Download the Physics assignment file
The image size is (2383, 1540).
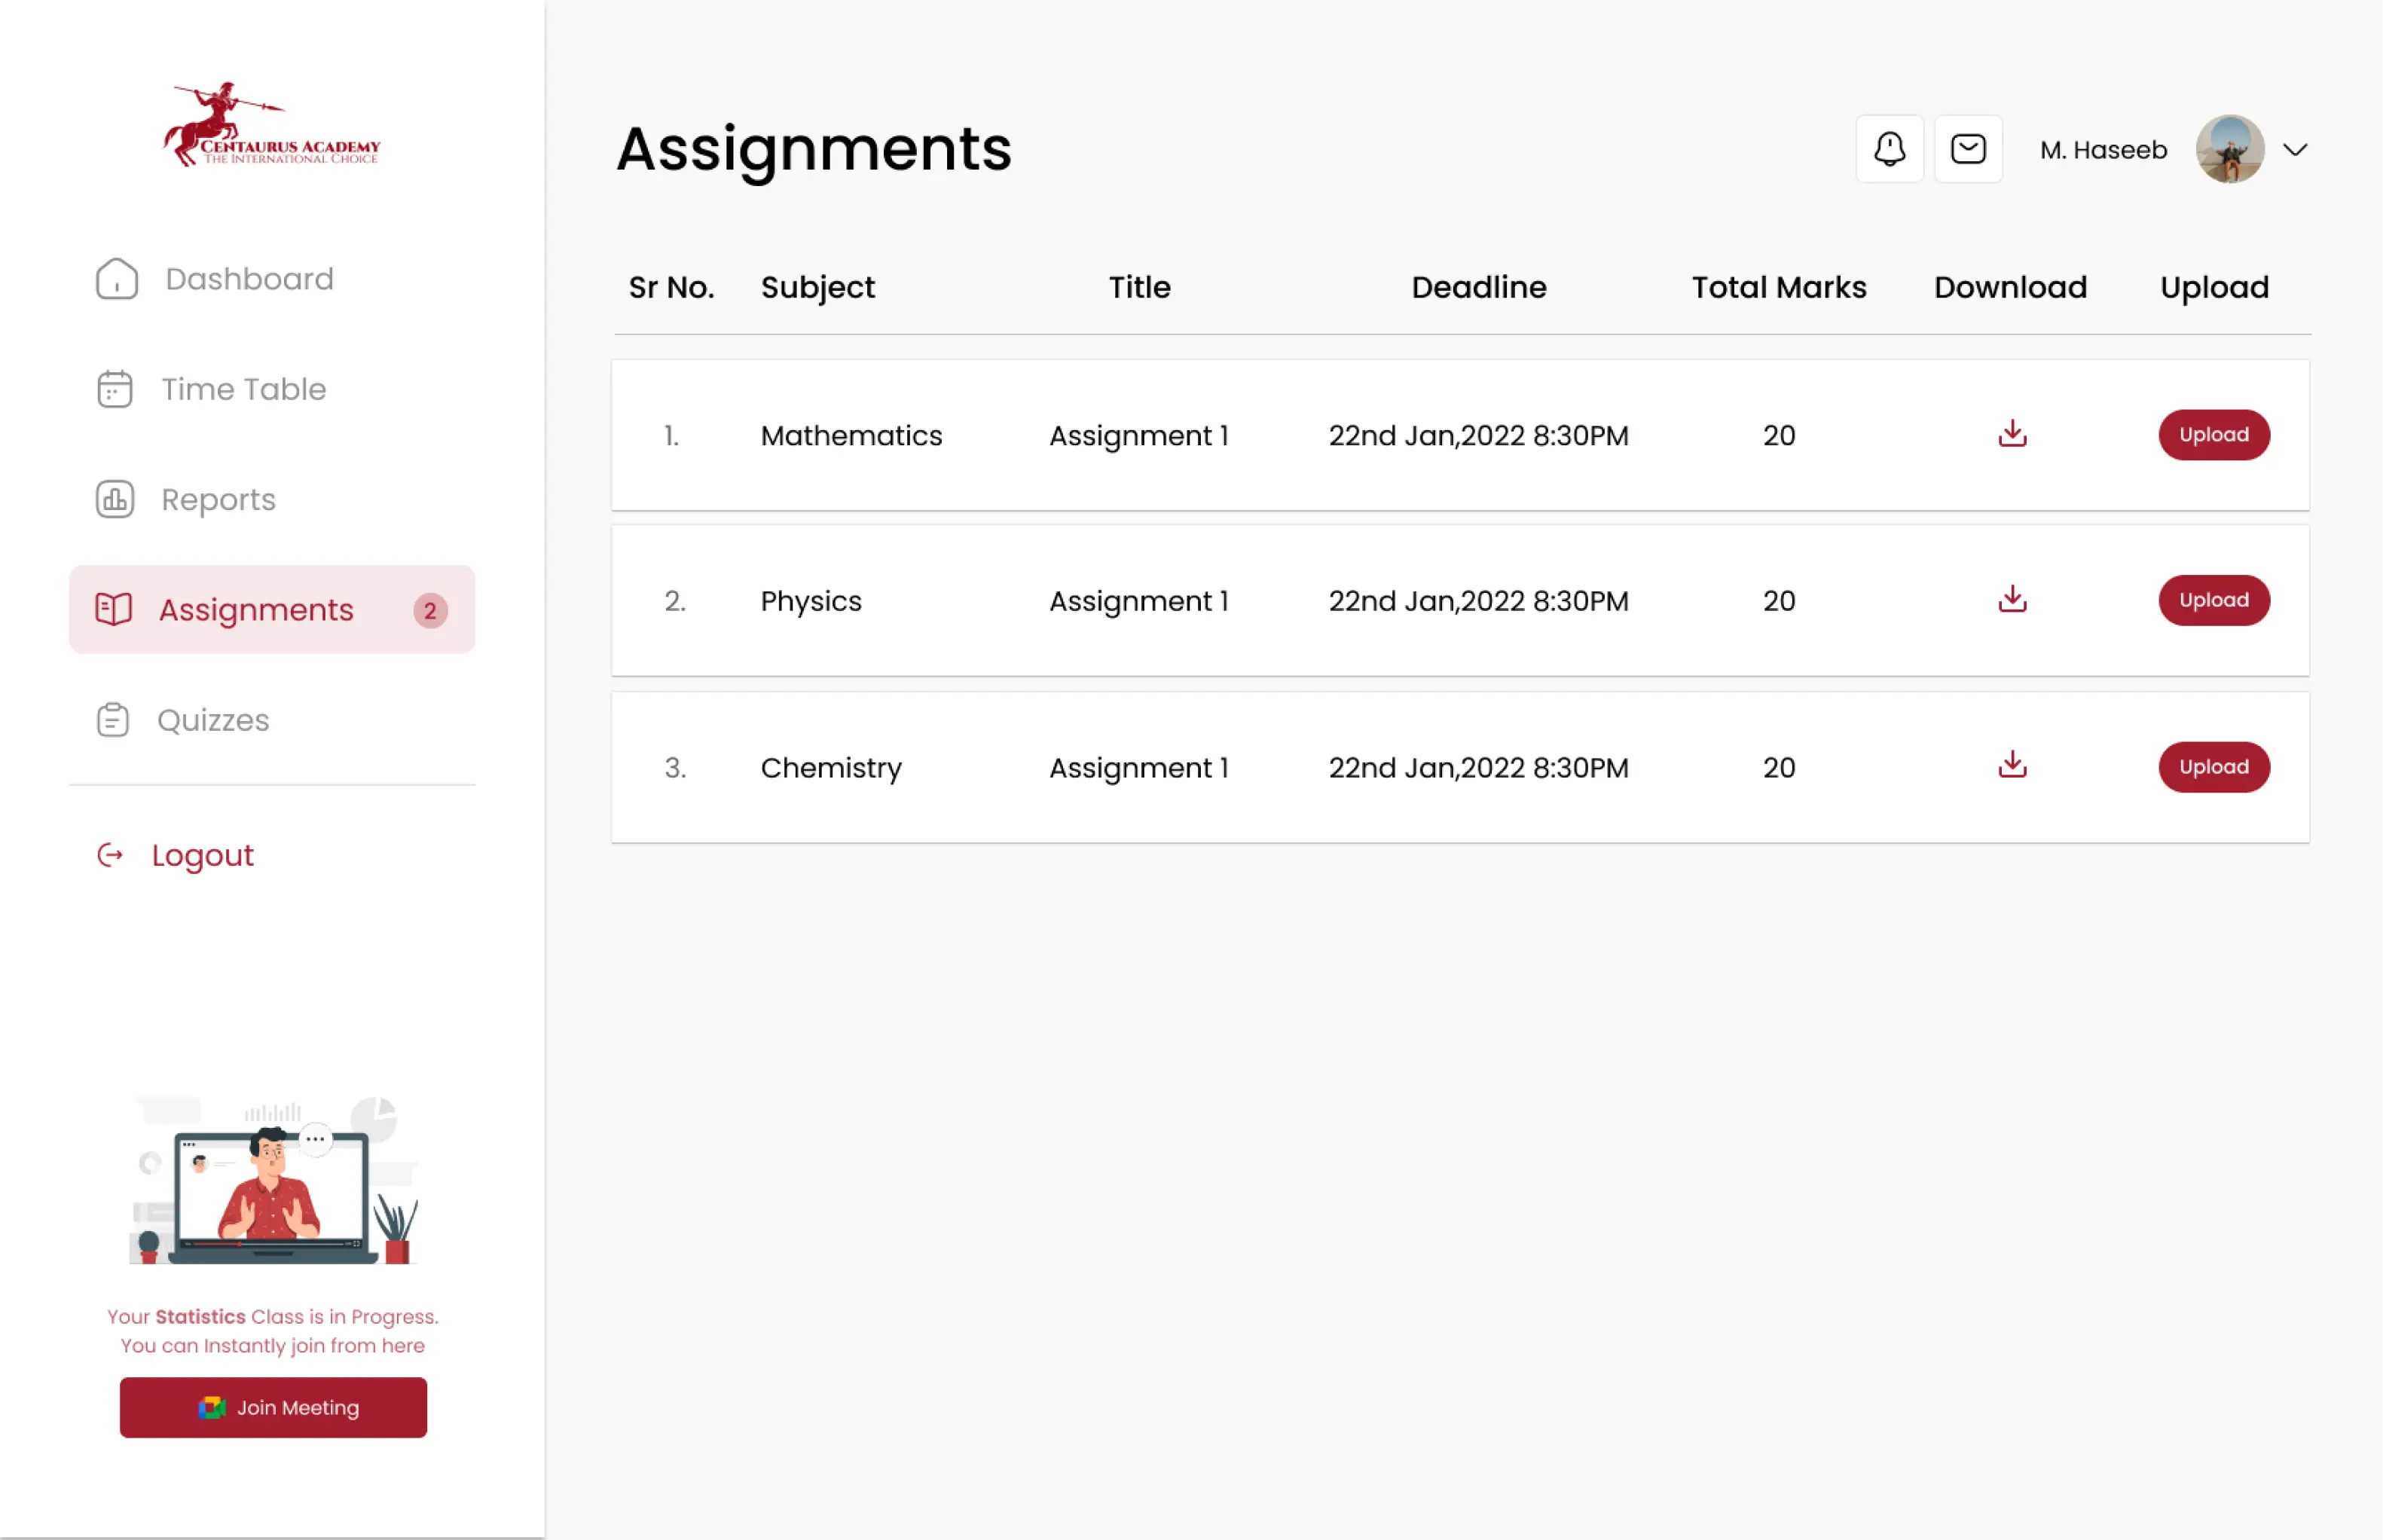click(x=2012, y=600)
